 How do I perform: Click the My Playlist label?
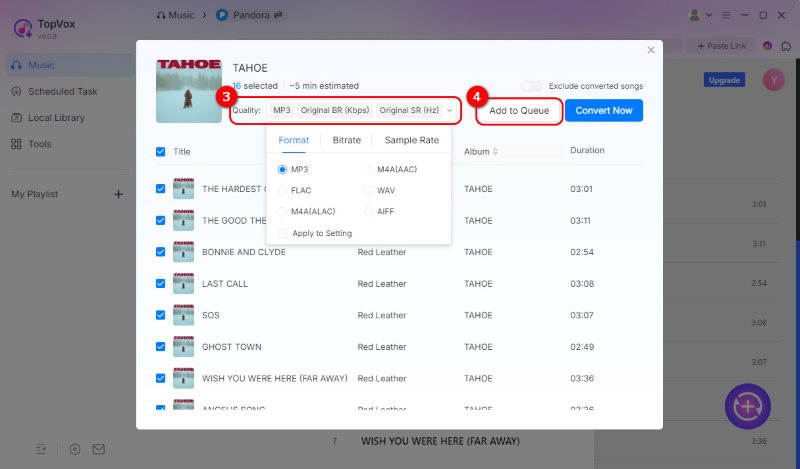[35, 194]
